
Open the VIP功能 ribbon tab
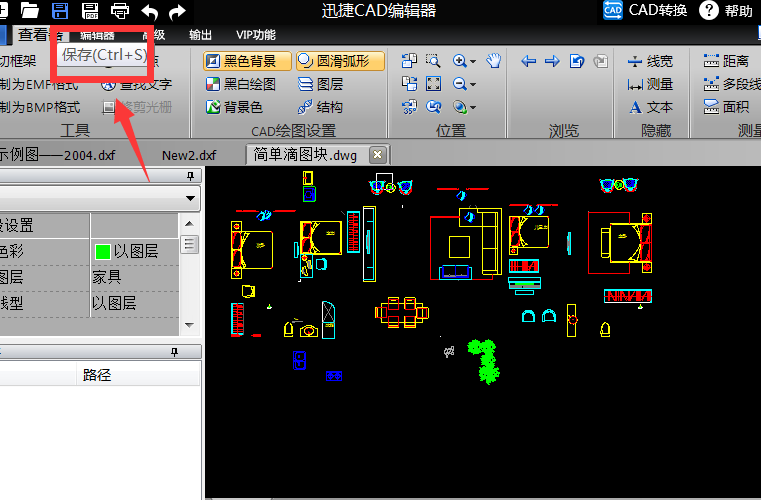(x=255, y=35)
